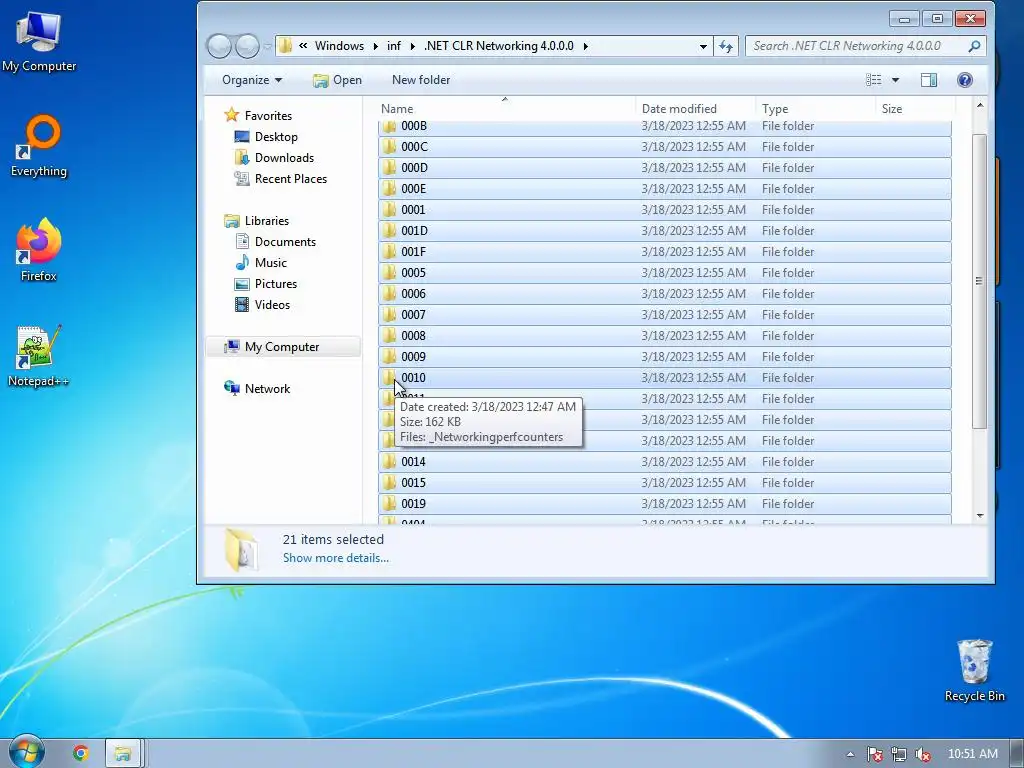The image size is (1024, 768).
Task: Click the folder icon of 000C
Action: click(x=389, y=146)
